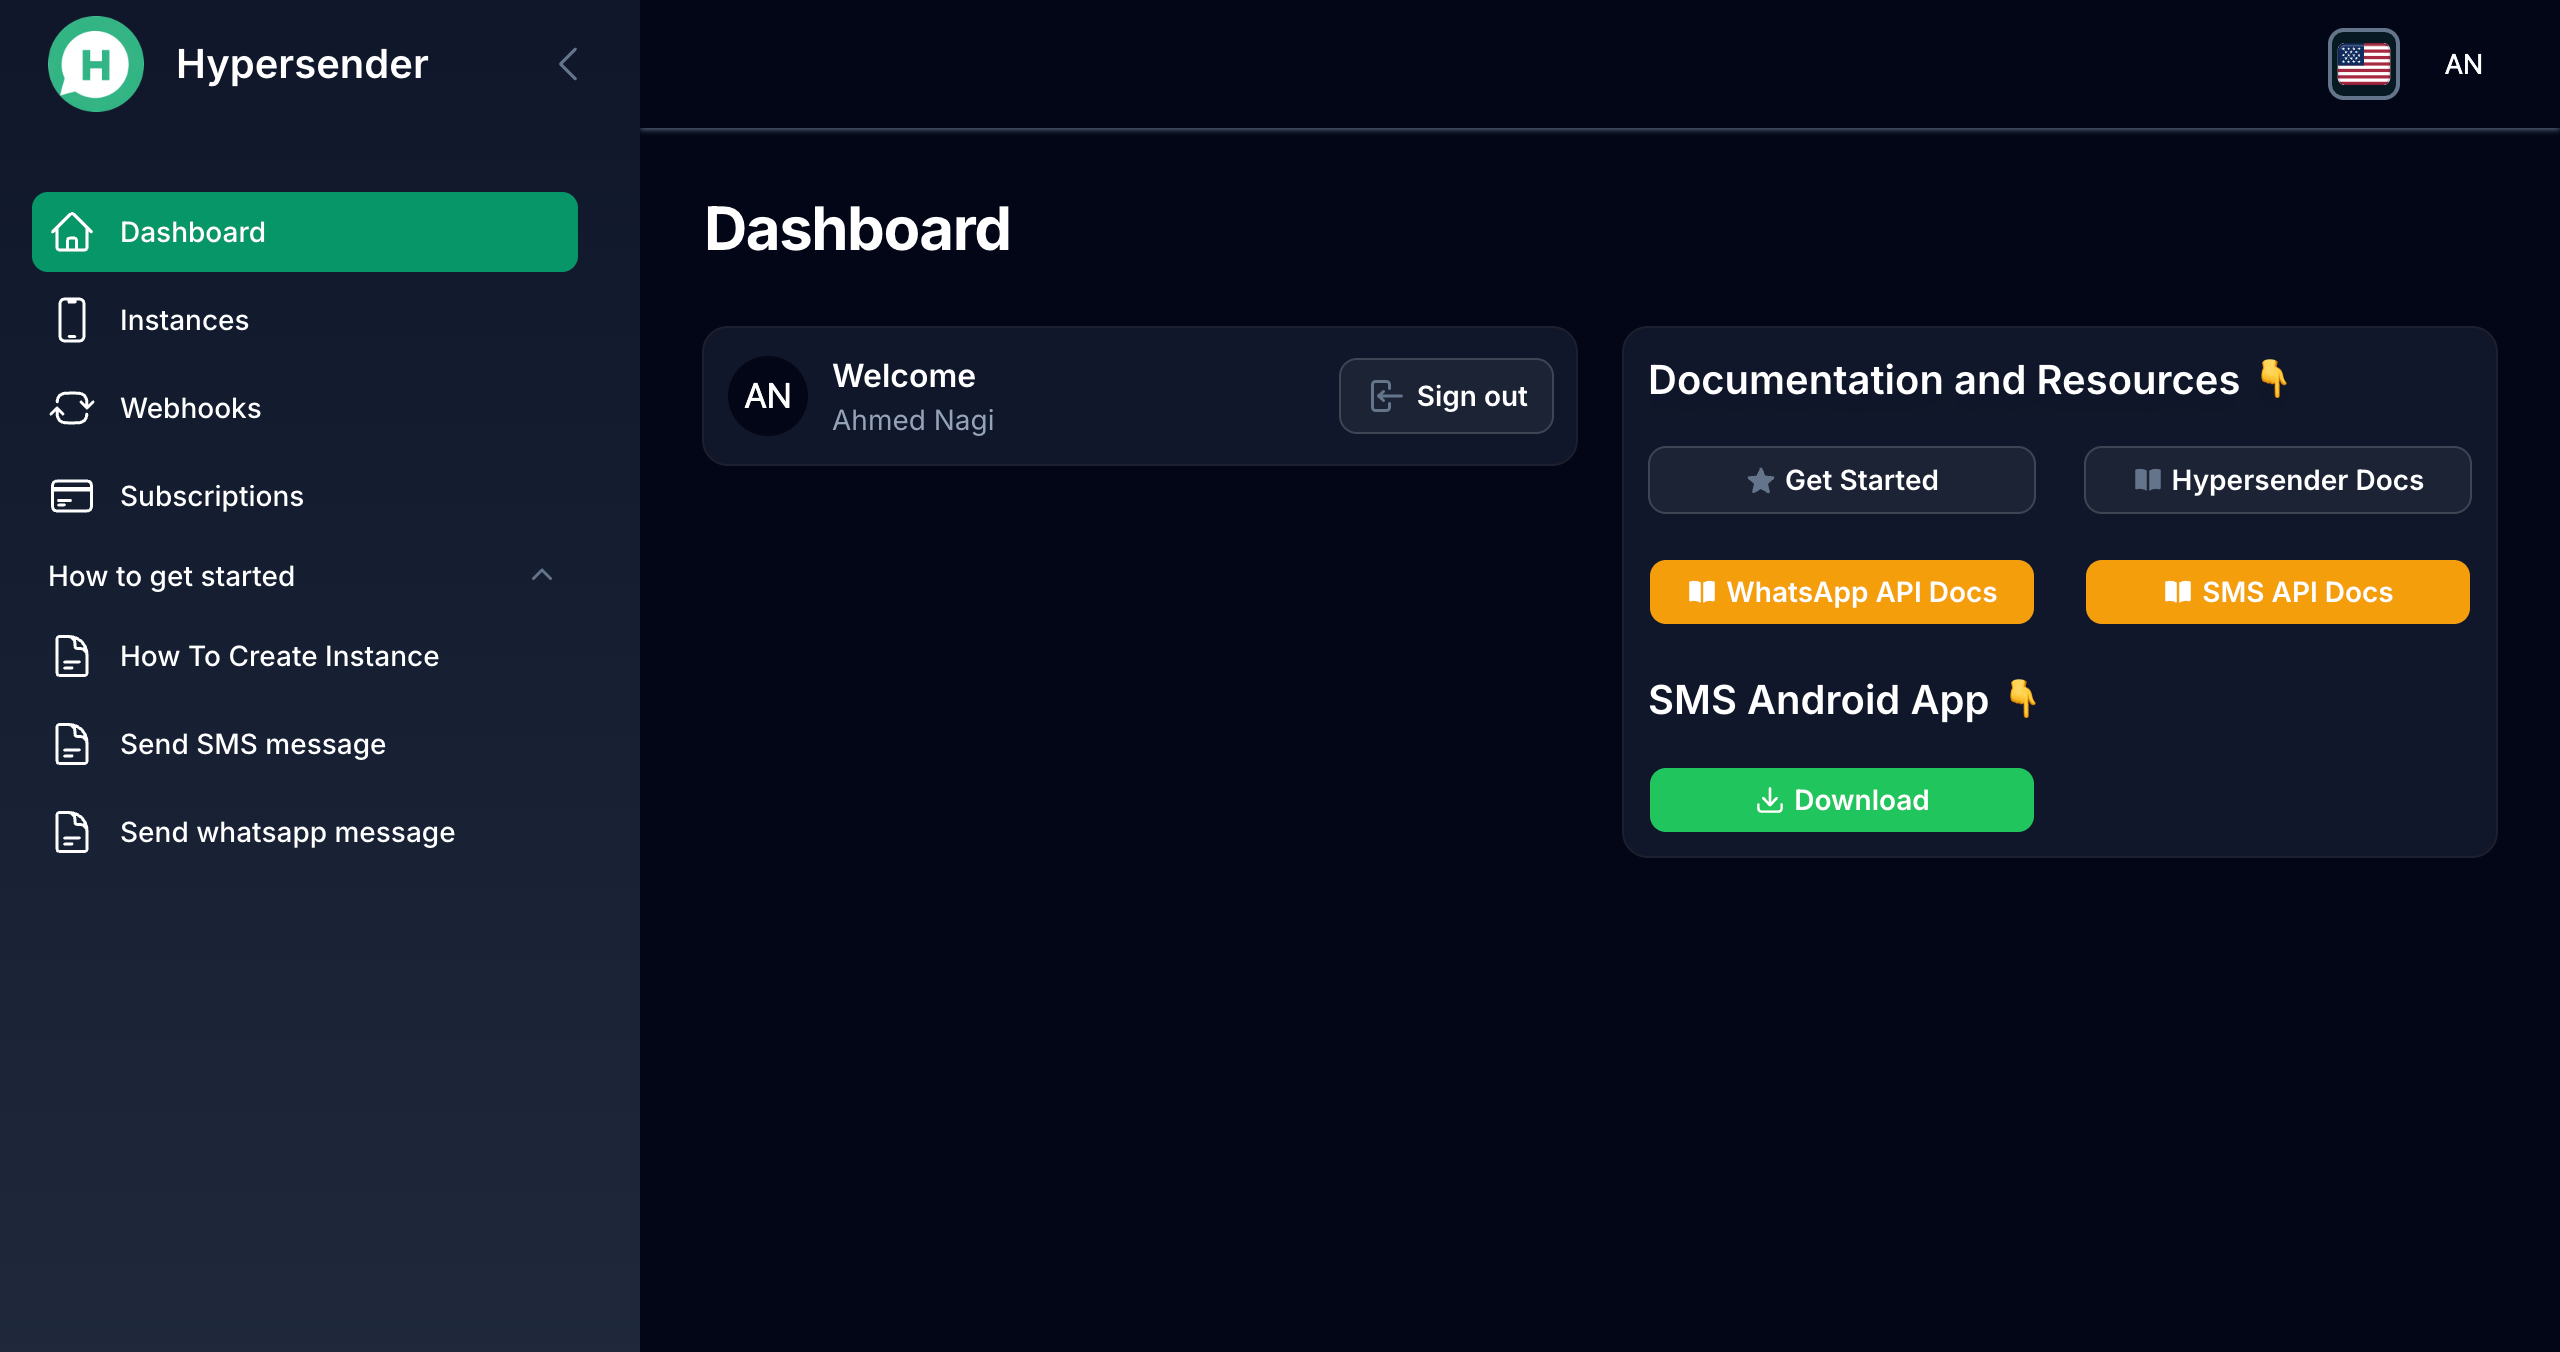The height and width of the screenshot is (1352, 2560).
Task: Open Send whatsapp message guide
Action: [x=305, y=832]
